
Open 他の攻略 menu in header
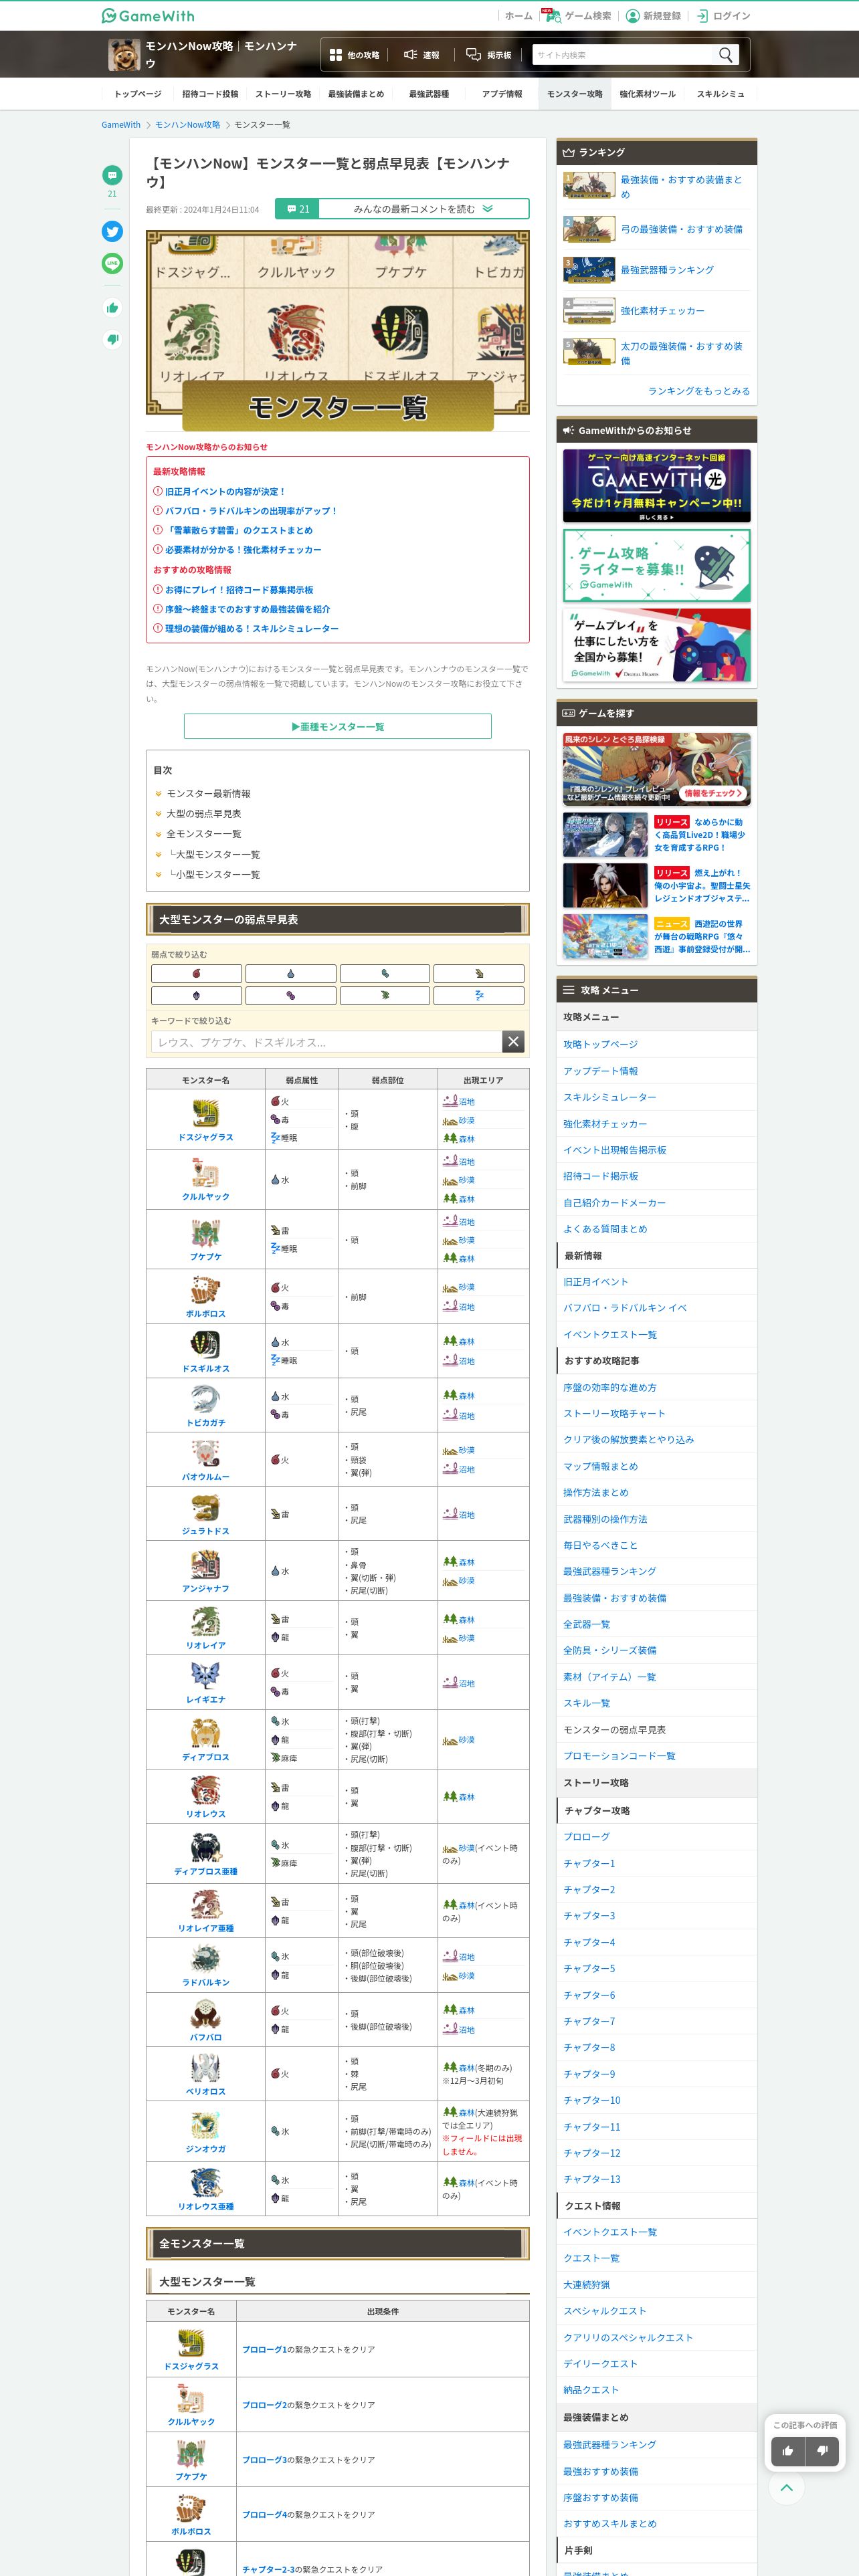click(x=355, y=55)
